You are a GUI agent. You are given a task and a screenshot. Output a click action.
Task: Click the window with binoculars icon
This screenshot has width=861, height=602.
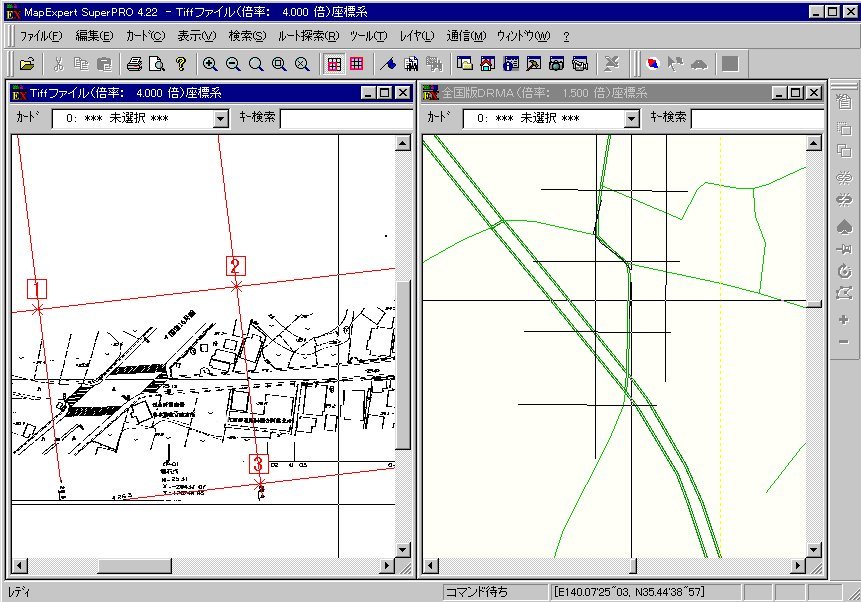[557, 64]
